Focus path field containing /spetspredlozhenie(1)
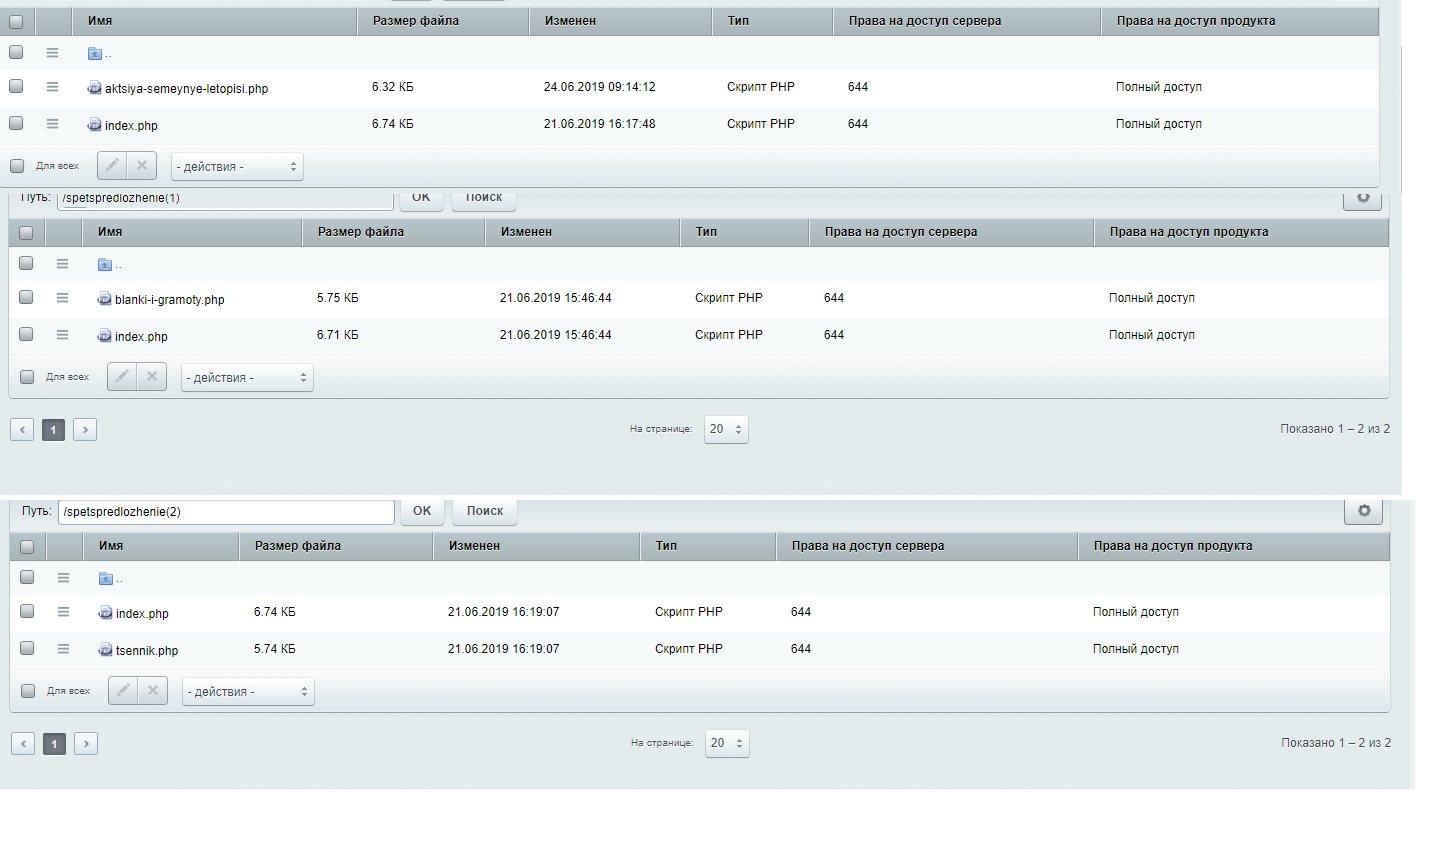Screen dimensions: 1441x856 coord(225,199)
